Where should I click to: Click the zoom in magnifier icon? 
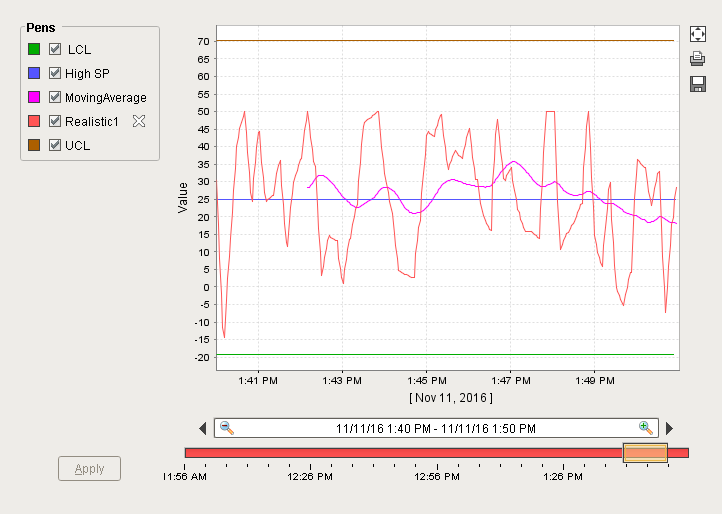(646, 428)
